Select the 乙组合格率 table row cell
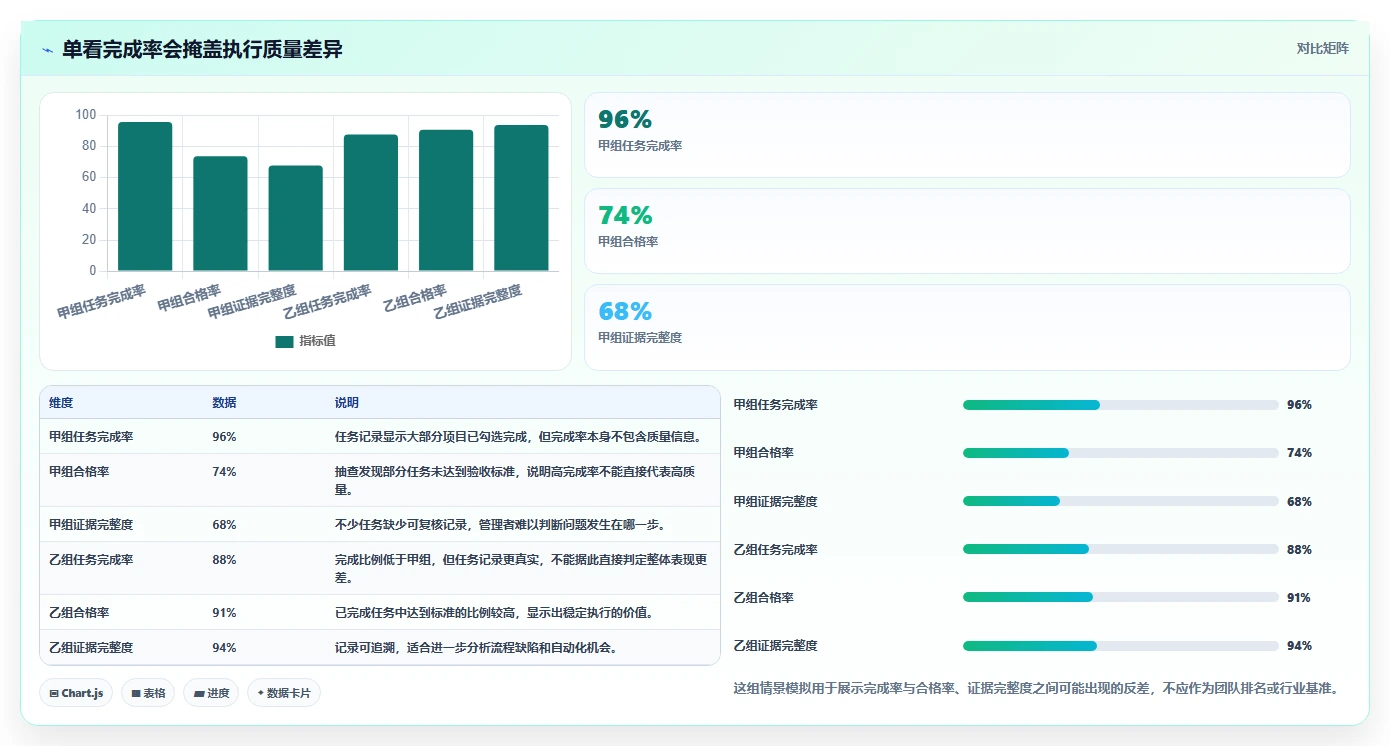The height and width of the screenshot is (746, 1390). pos(79,613)
